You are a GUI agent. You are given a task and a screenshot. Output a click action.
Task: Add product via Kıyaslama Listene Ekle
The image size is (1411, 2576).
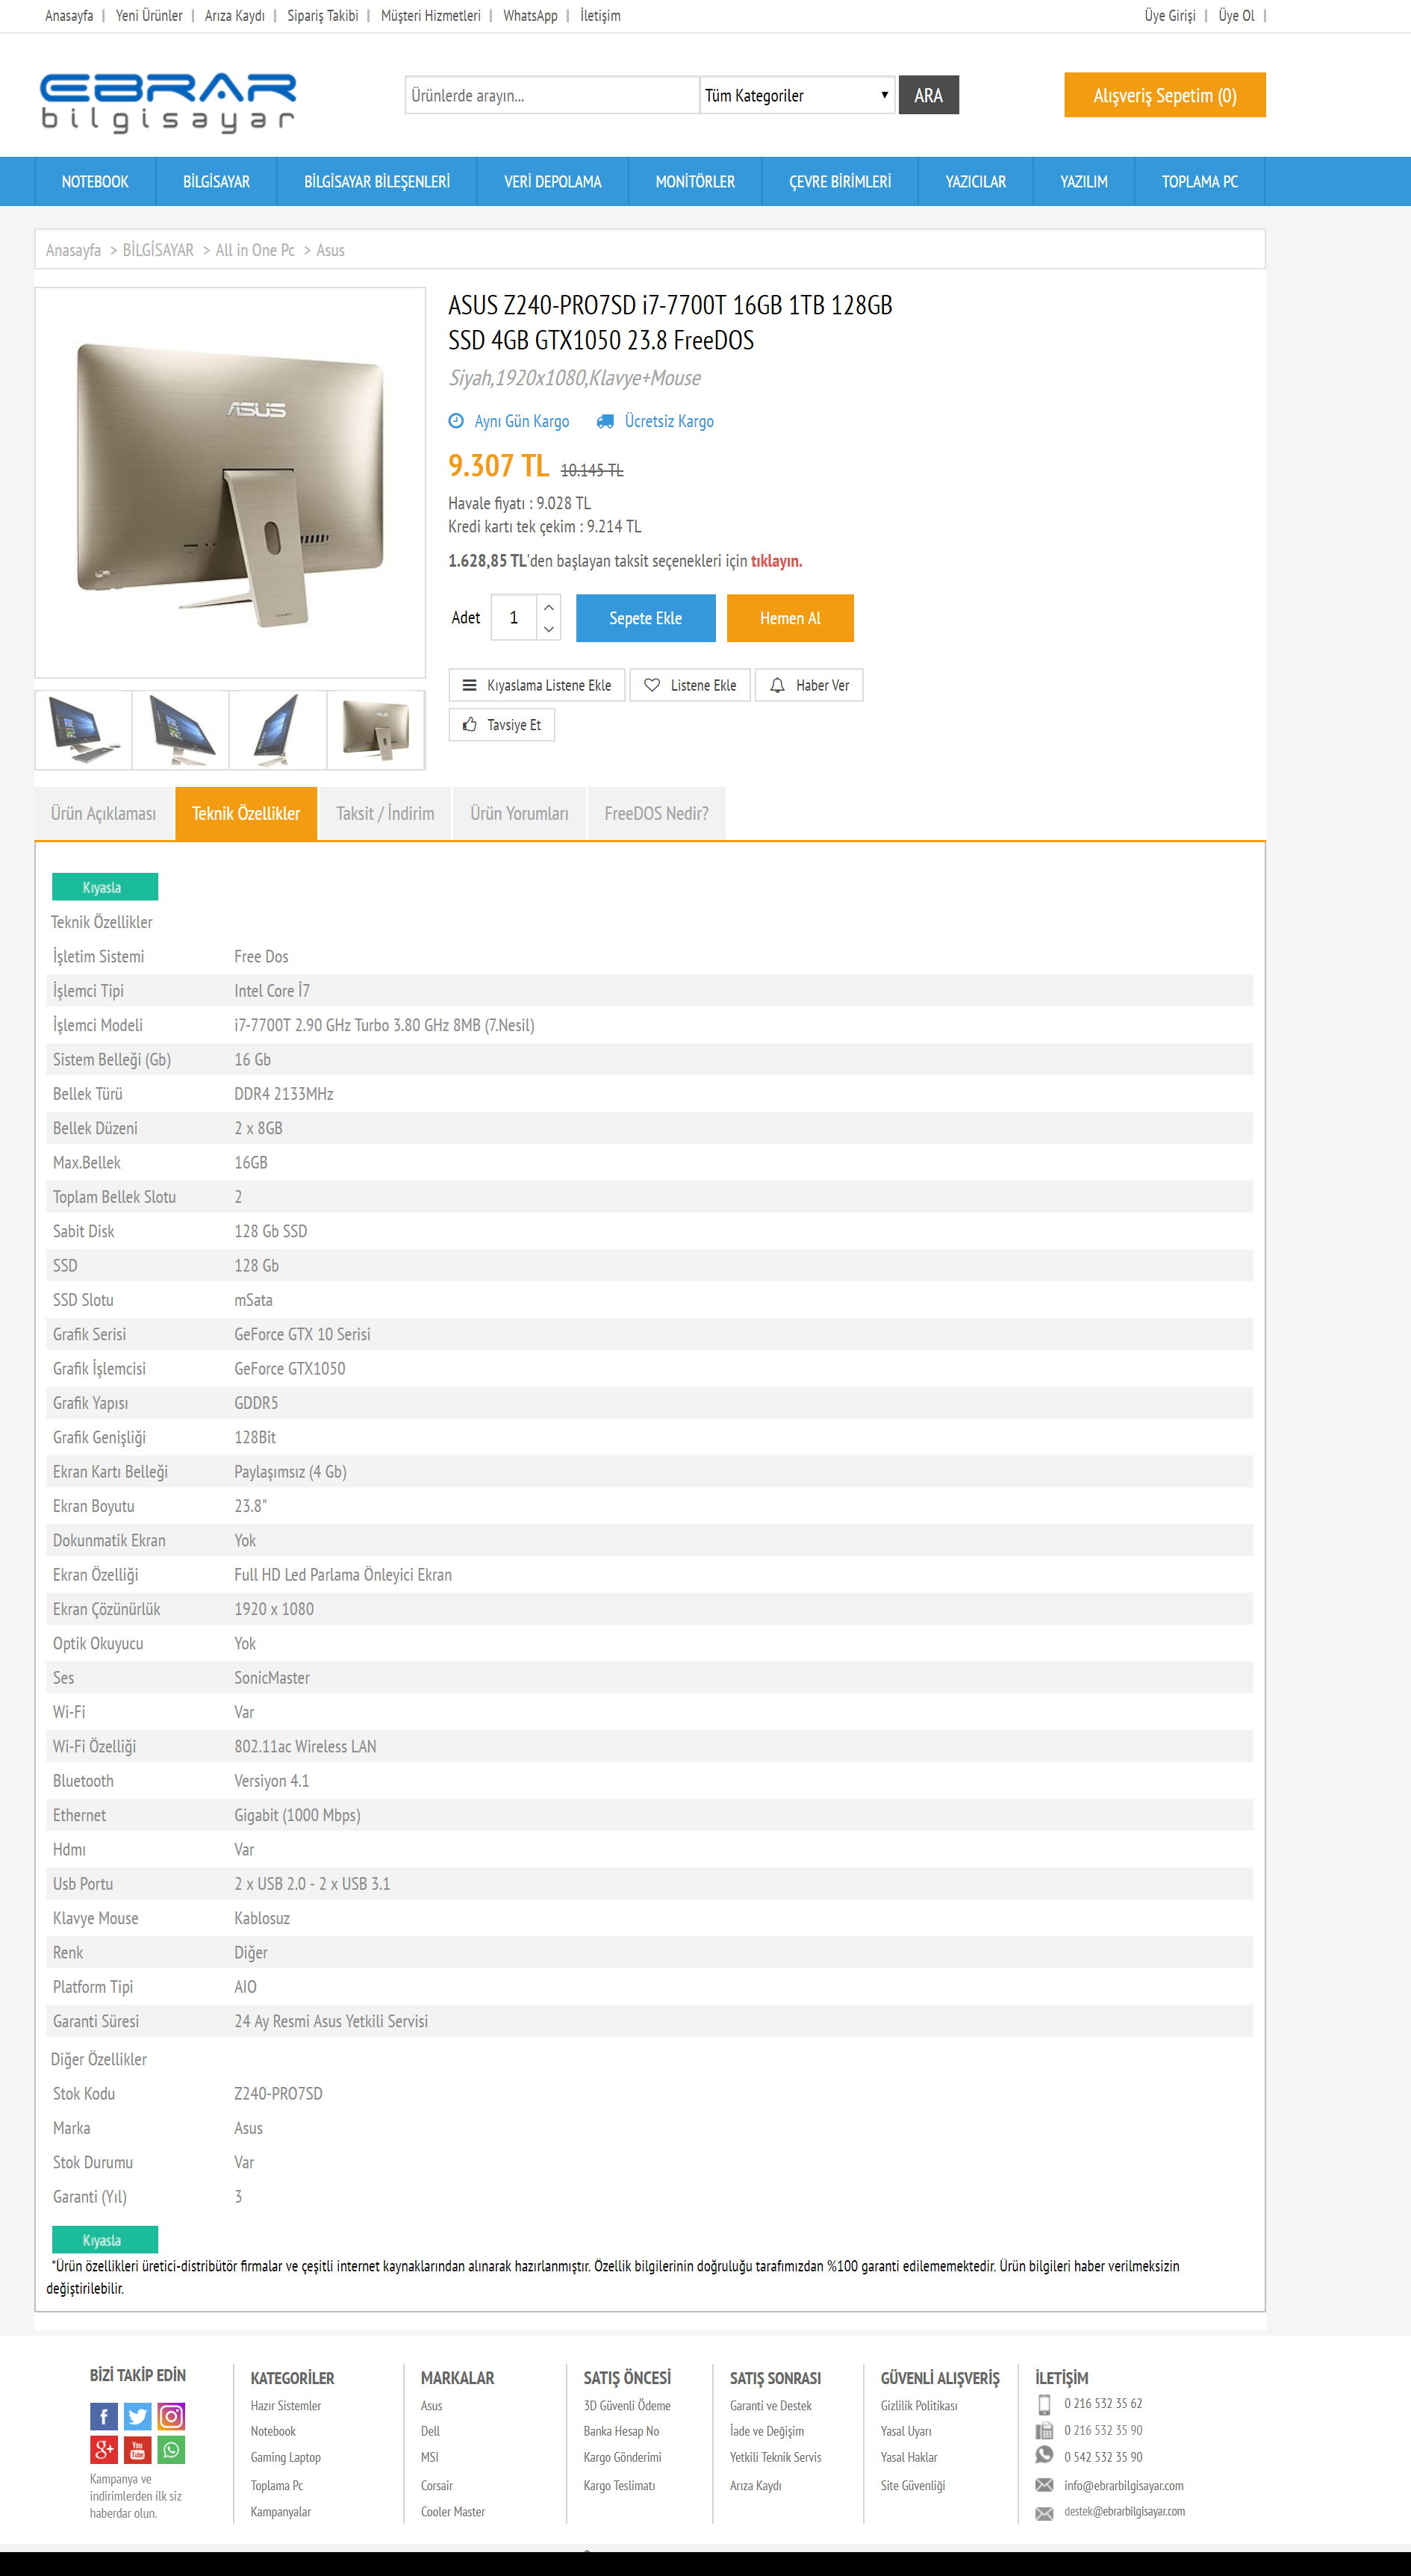coord(537,685)
